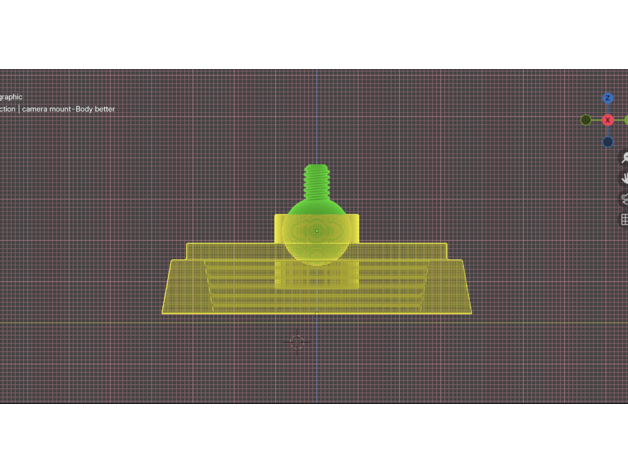
Task: Click the 'camera mount - Body better' label
Action: click(x=68, y=109)
